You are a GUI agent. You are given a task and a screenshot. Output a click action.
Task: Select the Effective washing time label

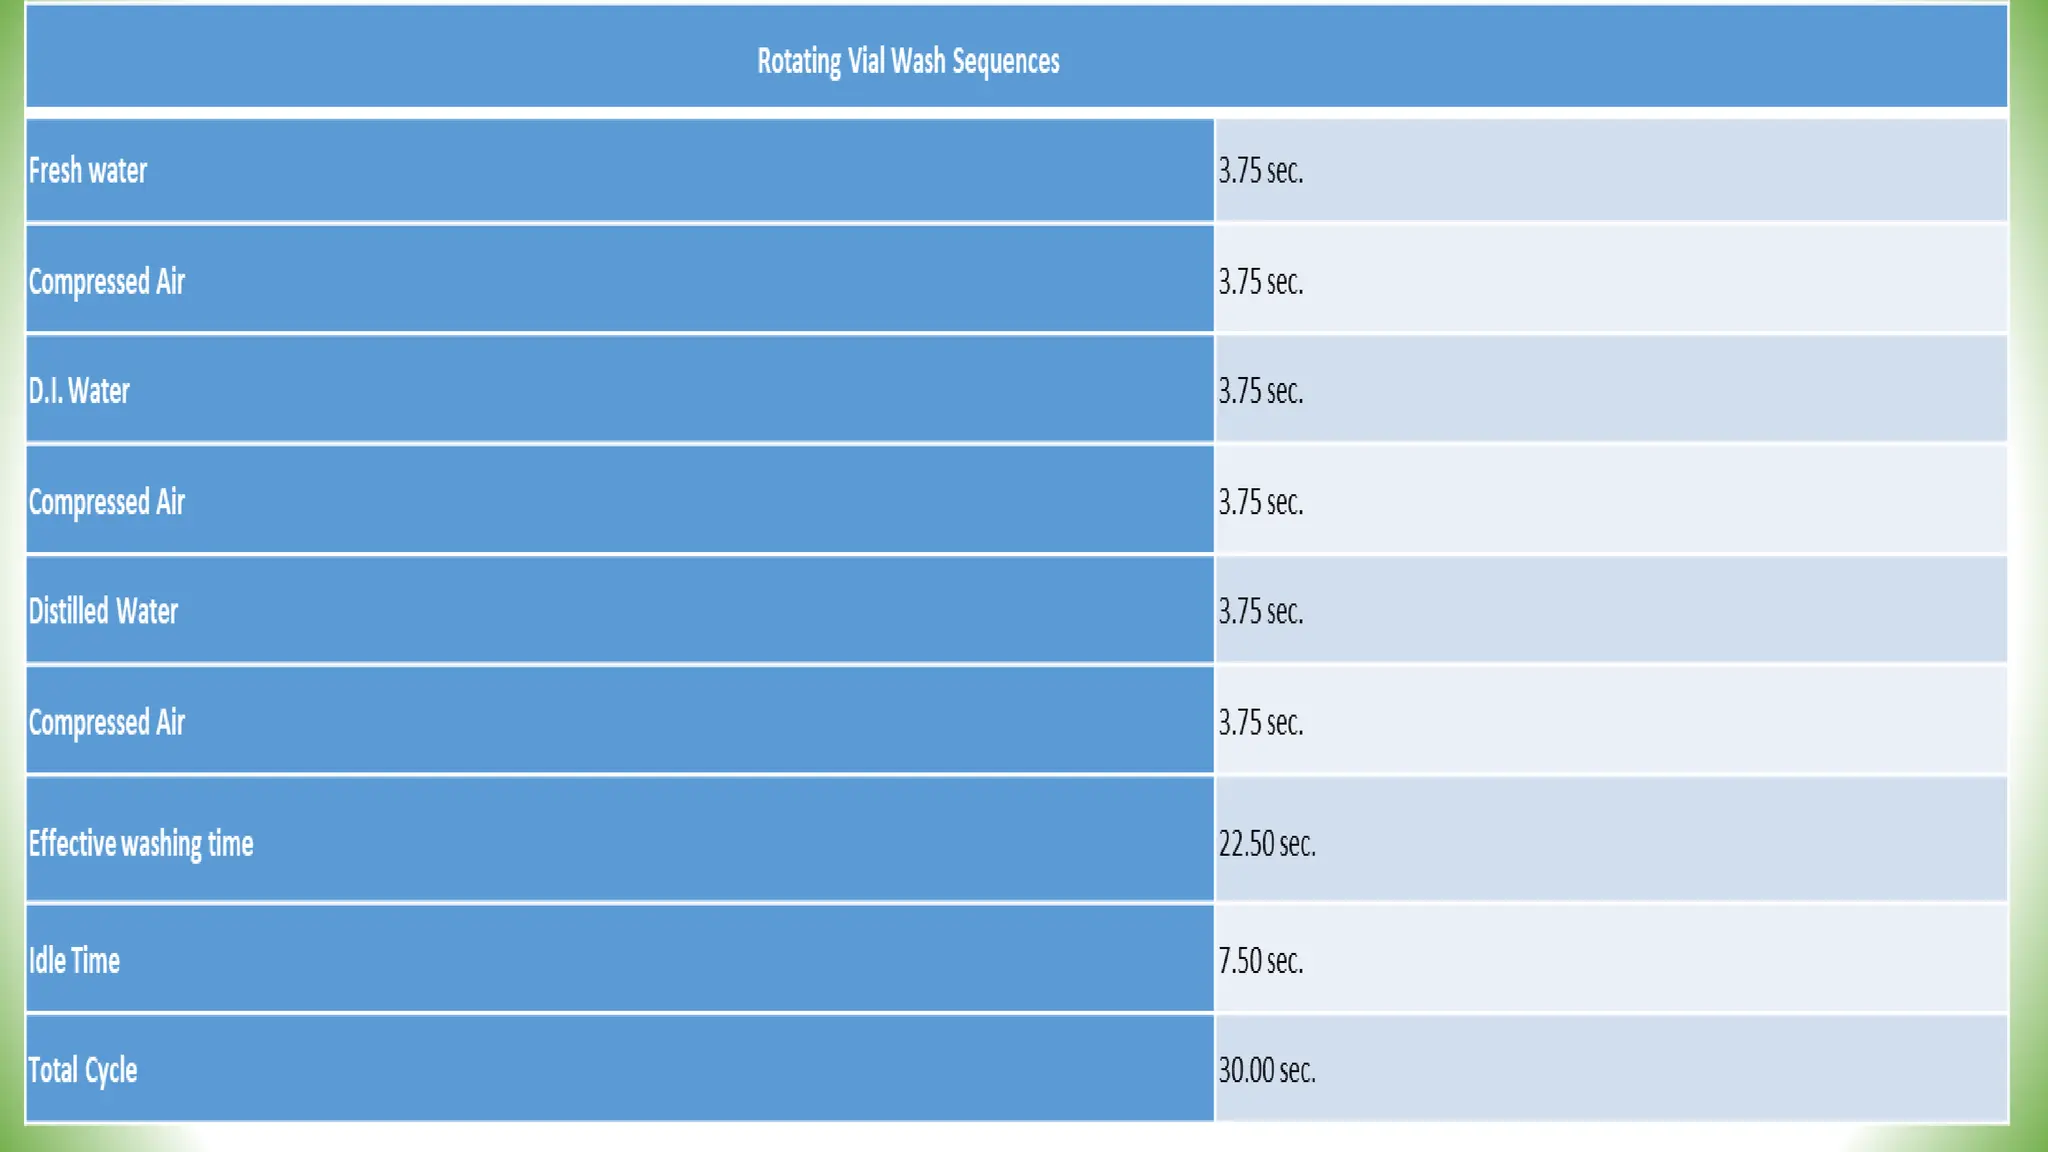point(141,843)
